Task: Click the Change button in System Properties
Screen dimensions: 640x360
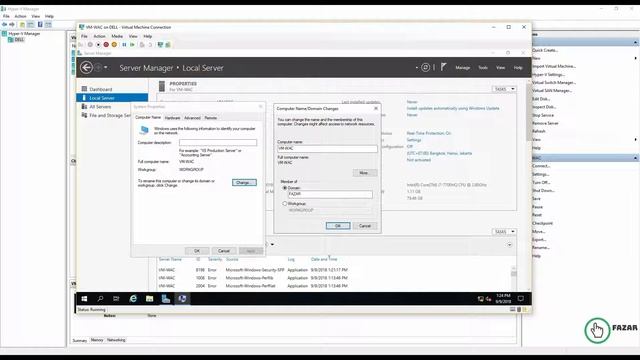Action: pos(244,182)
